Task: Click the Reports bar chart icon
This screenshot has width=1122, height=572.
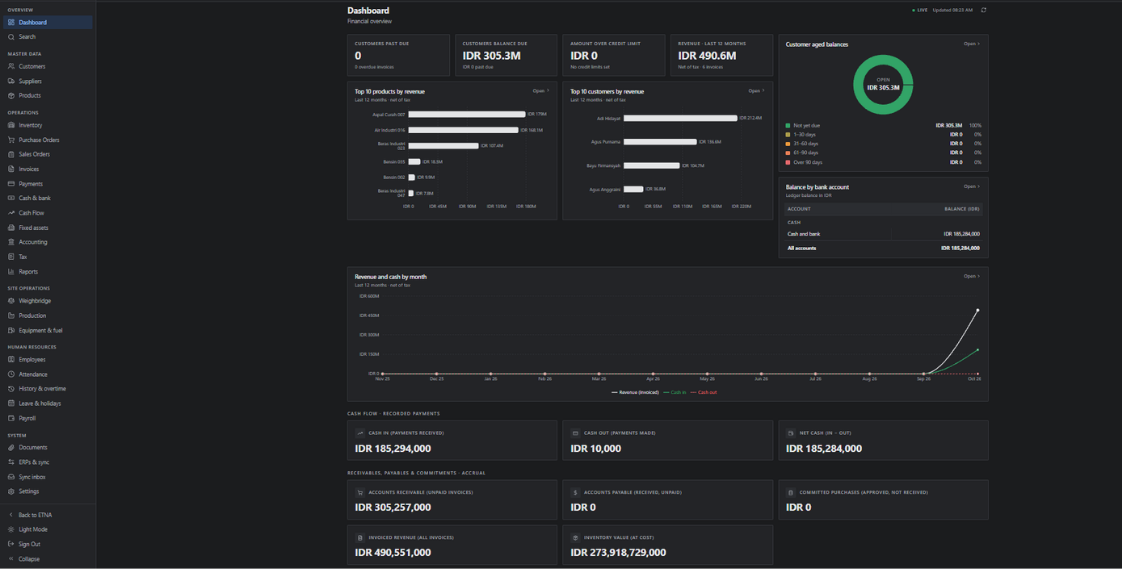Action: 11,271
